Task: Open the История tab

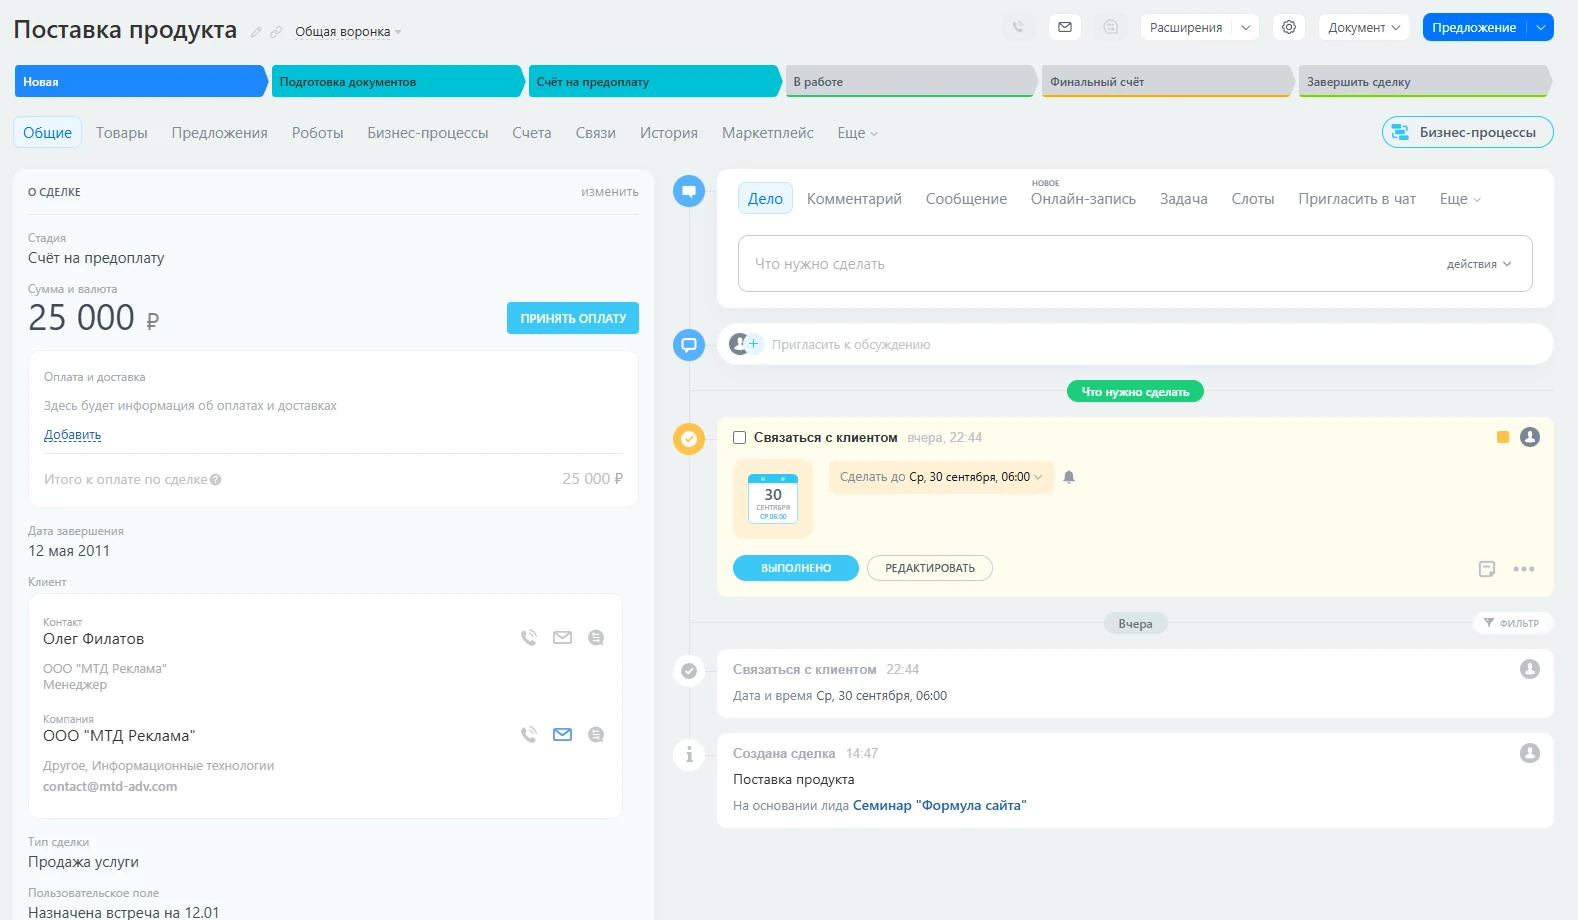Action: click(x=669, y=133)
